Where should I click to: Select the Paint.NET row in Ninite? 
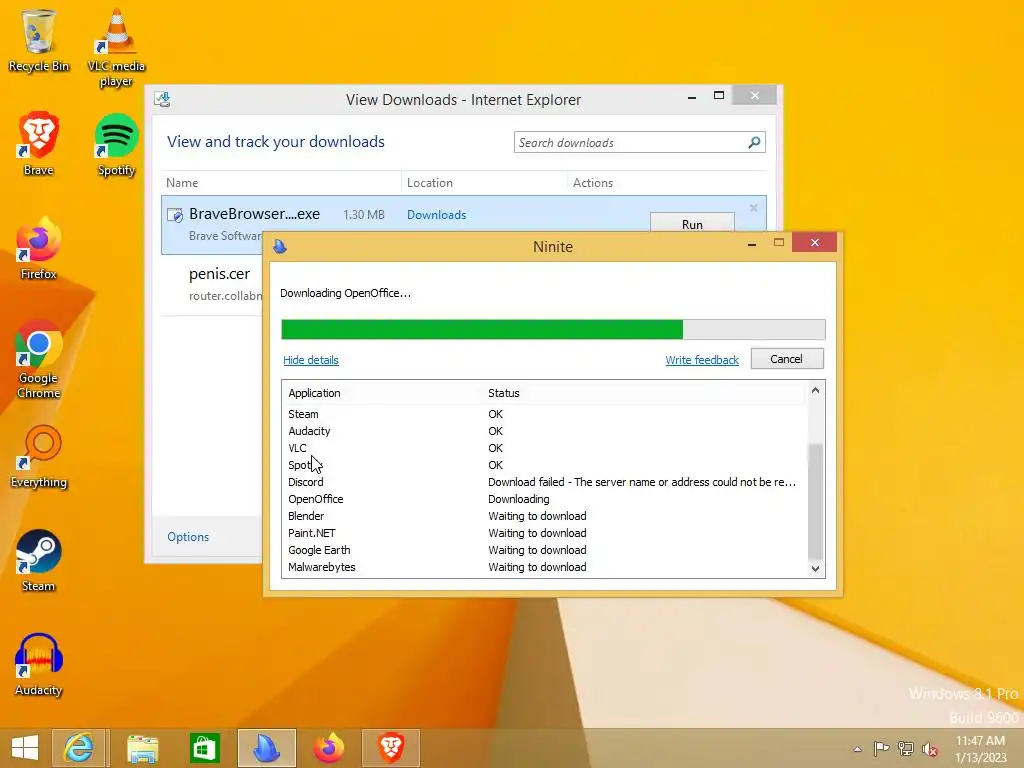[x=545, y=533]
